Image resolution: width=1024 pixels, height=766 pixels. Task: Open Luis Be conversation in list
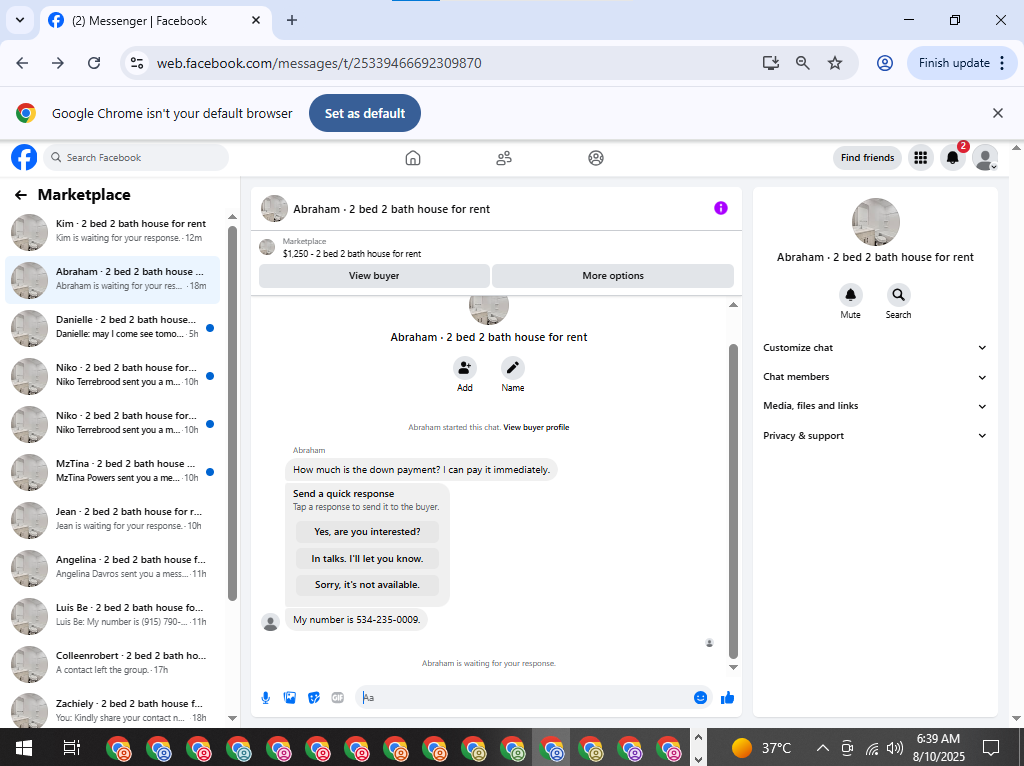(114, 616)
